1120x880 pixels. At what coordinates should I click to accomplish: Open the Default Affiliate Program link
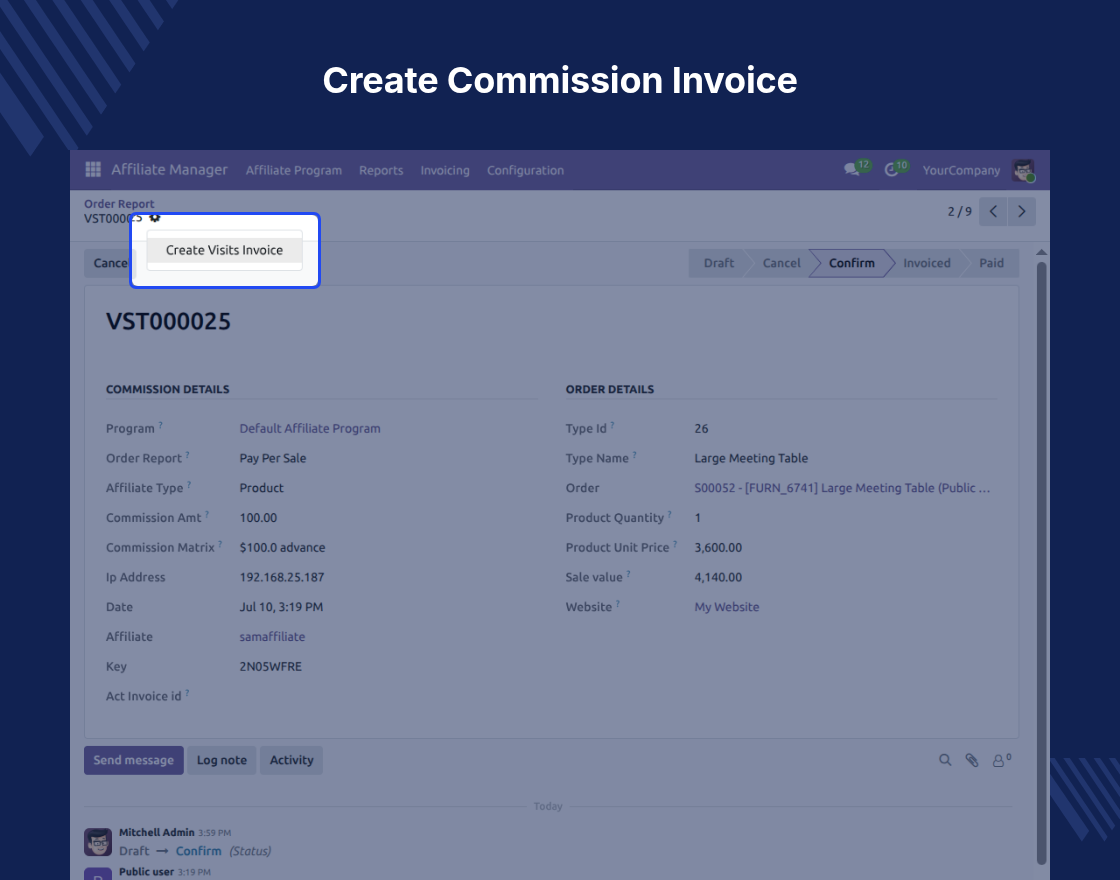click(x=310, y=429)
